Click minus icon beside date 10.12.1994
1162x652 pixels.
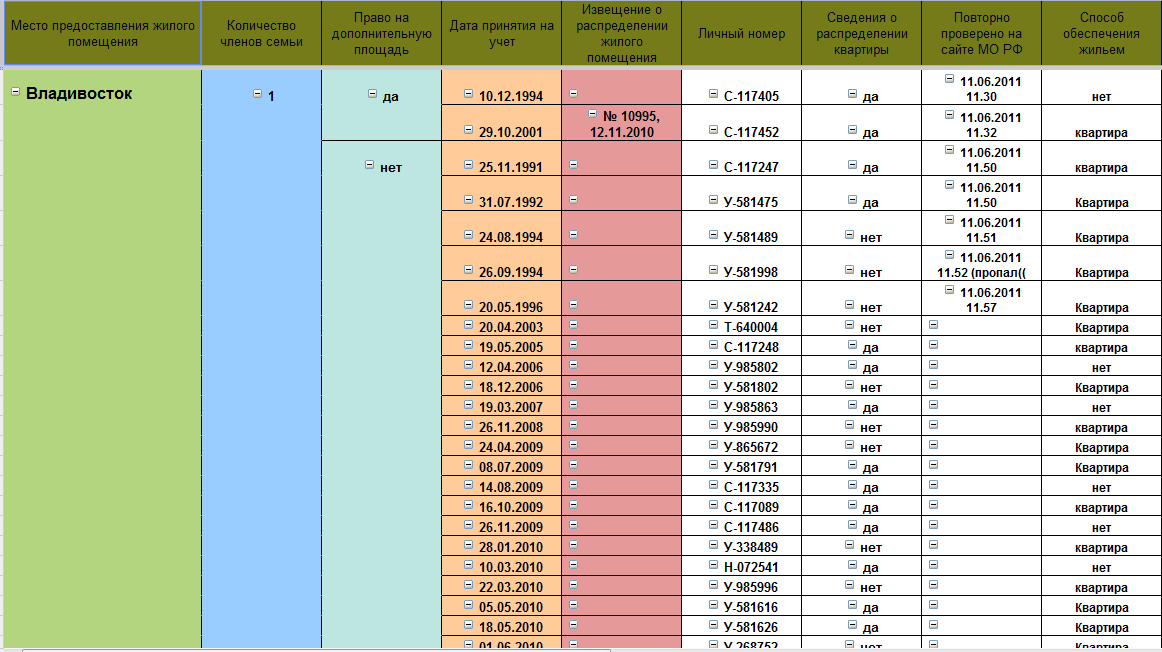point(468,94)
